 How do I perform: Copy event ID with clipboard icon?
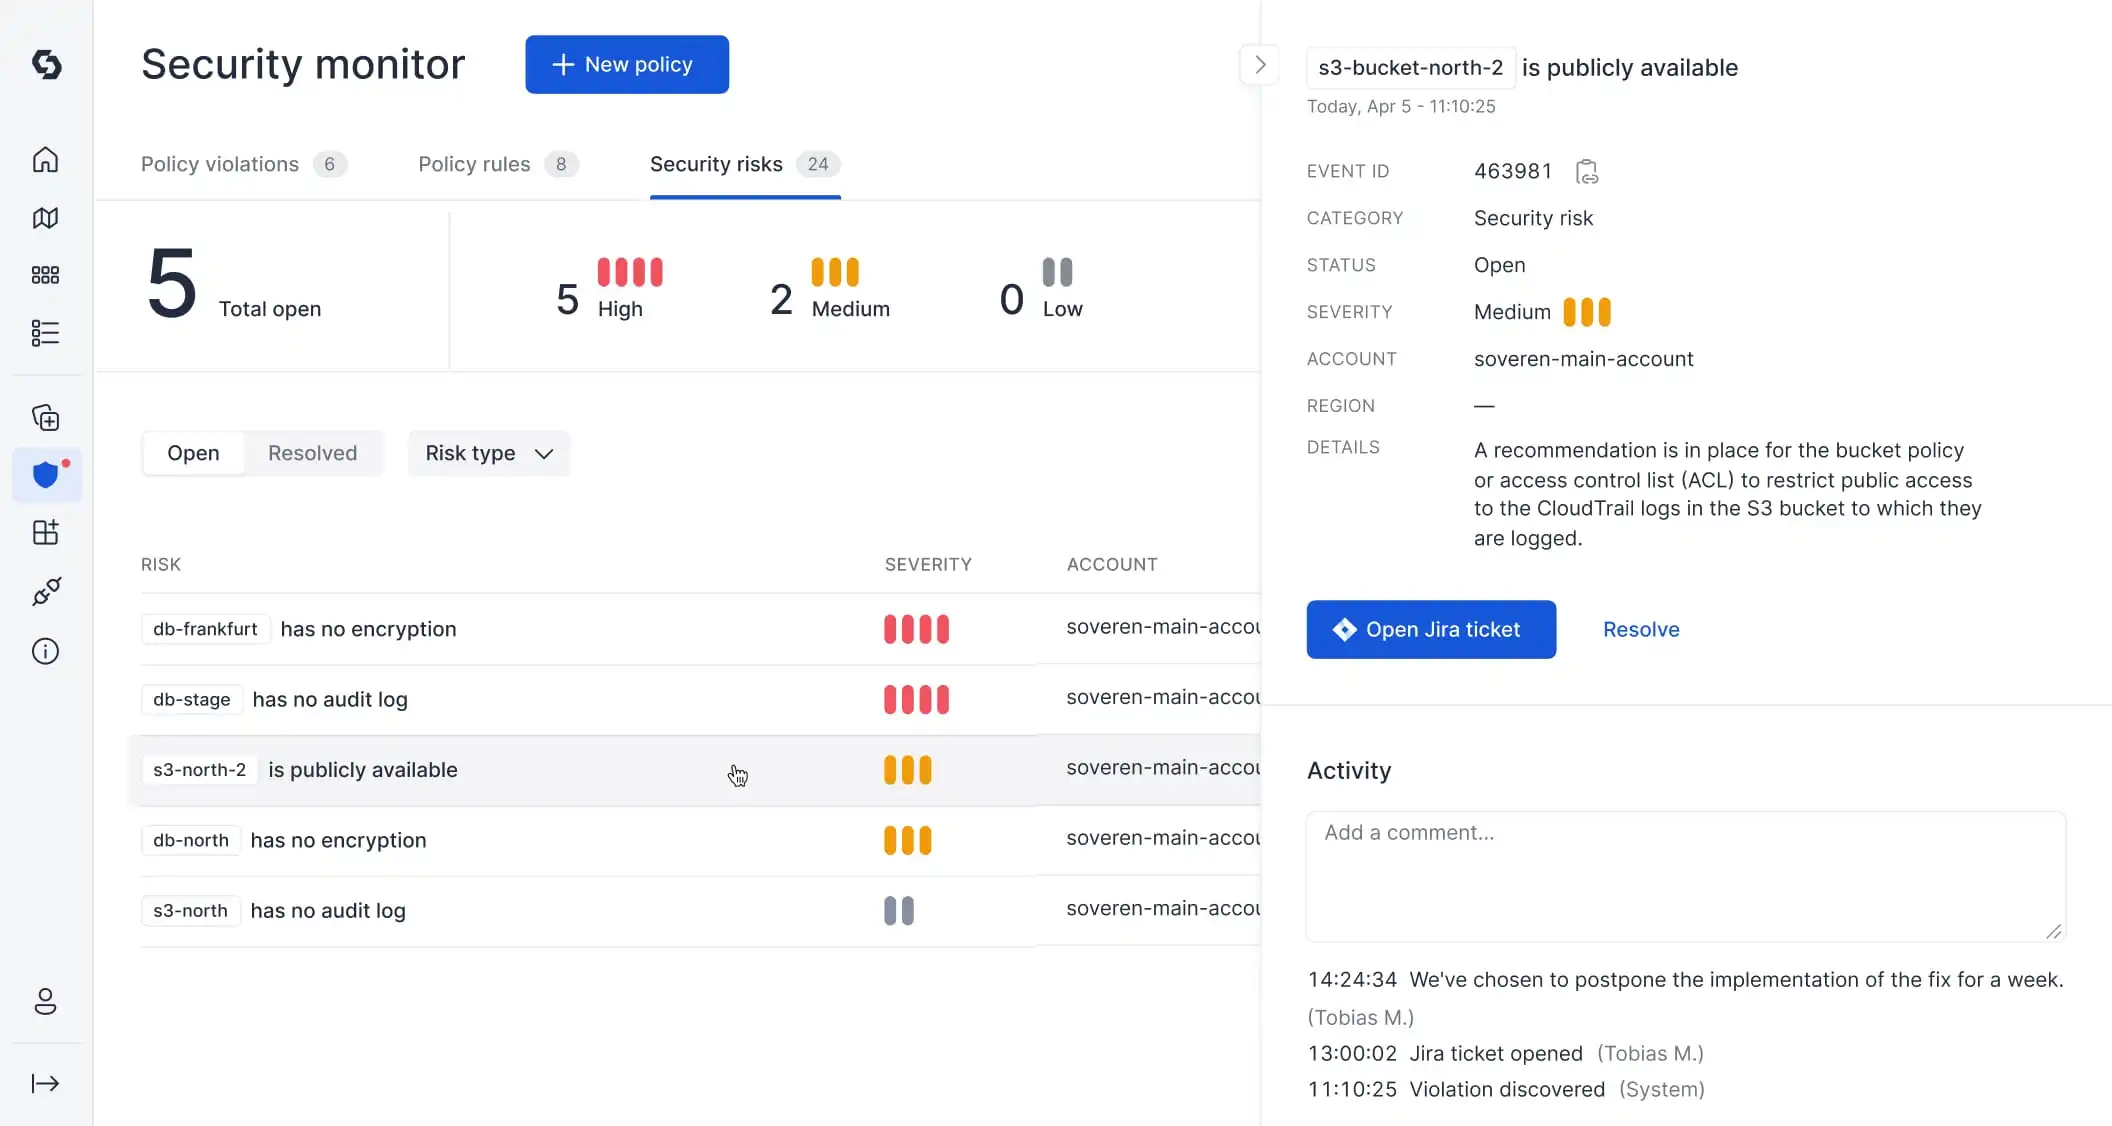point(1586,172)
